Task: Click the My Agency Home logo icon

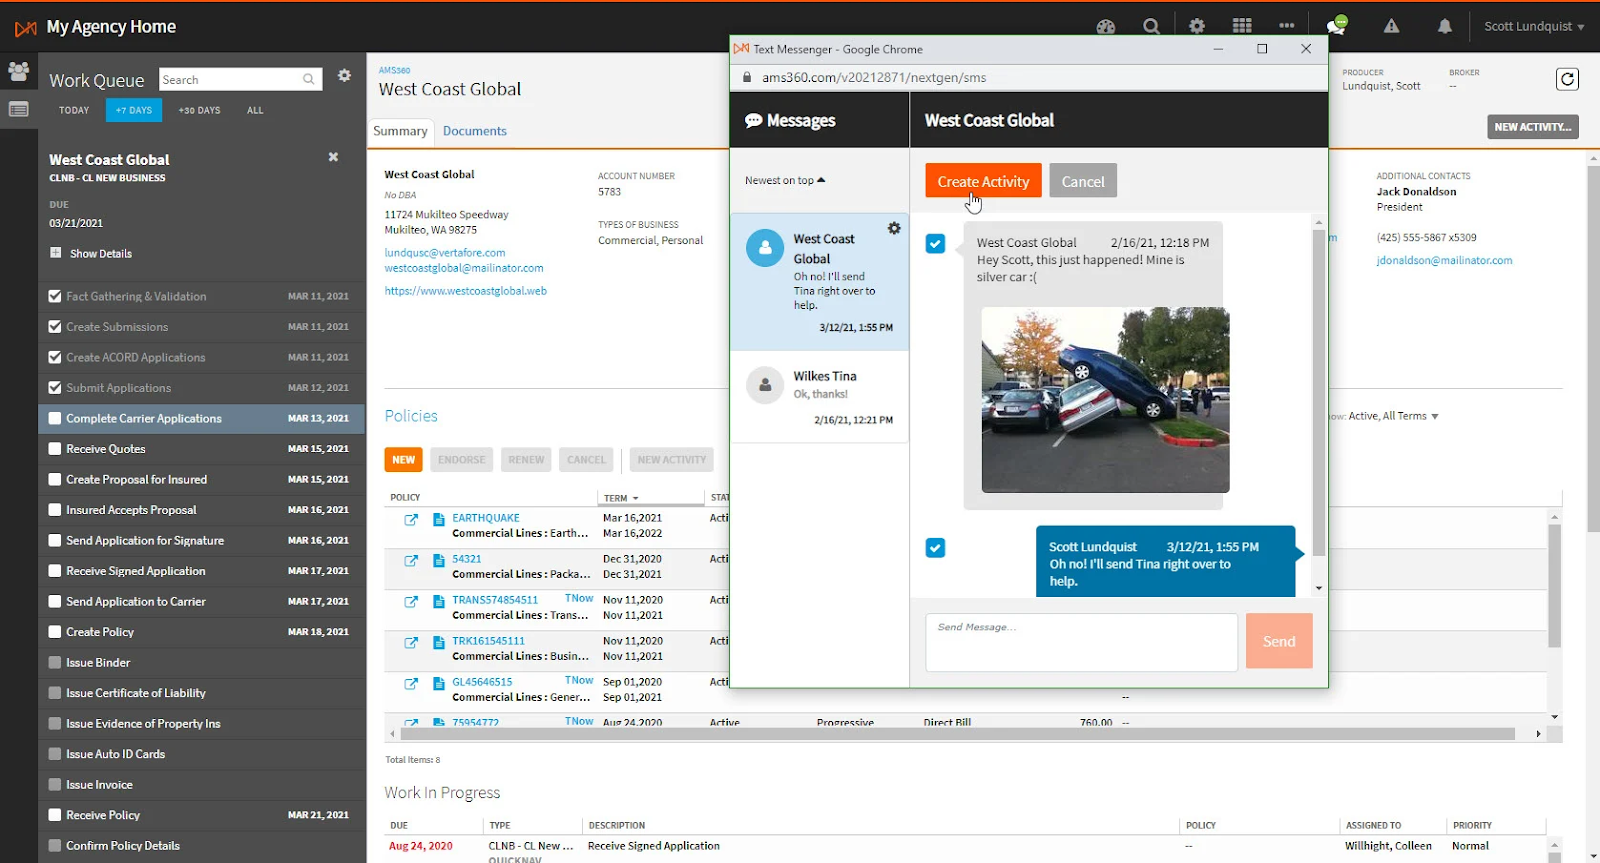Action: point(26,28)
